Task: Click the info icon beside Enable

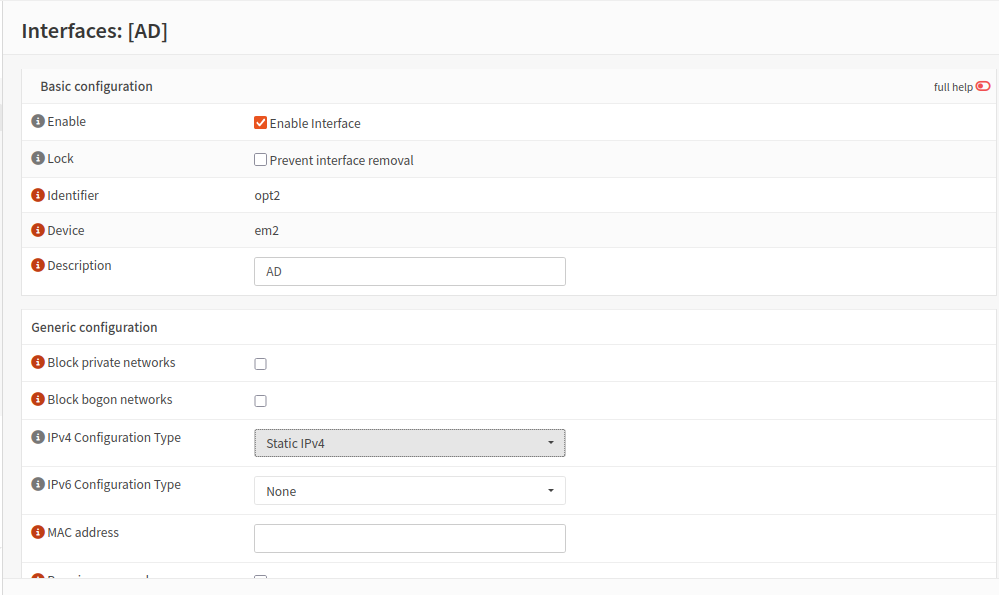Action: coord(38,122)
